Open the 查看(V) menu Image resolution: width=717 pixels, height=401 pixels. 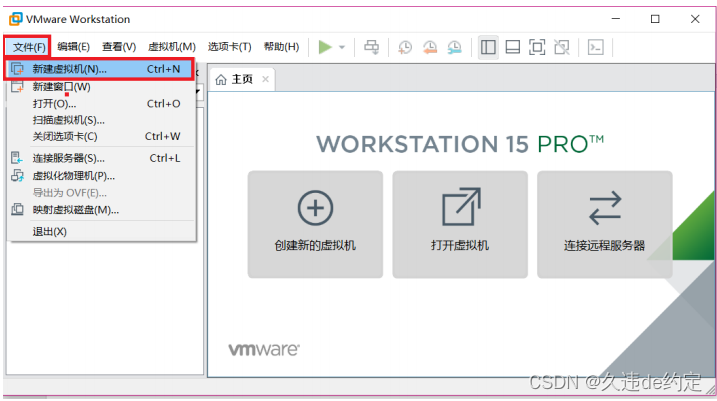click(119, 47)
